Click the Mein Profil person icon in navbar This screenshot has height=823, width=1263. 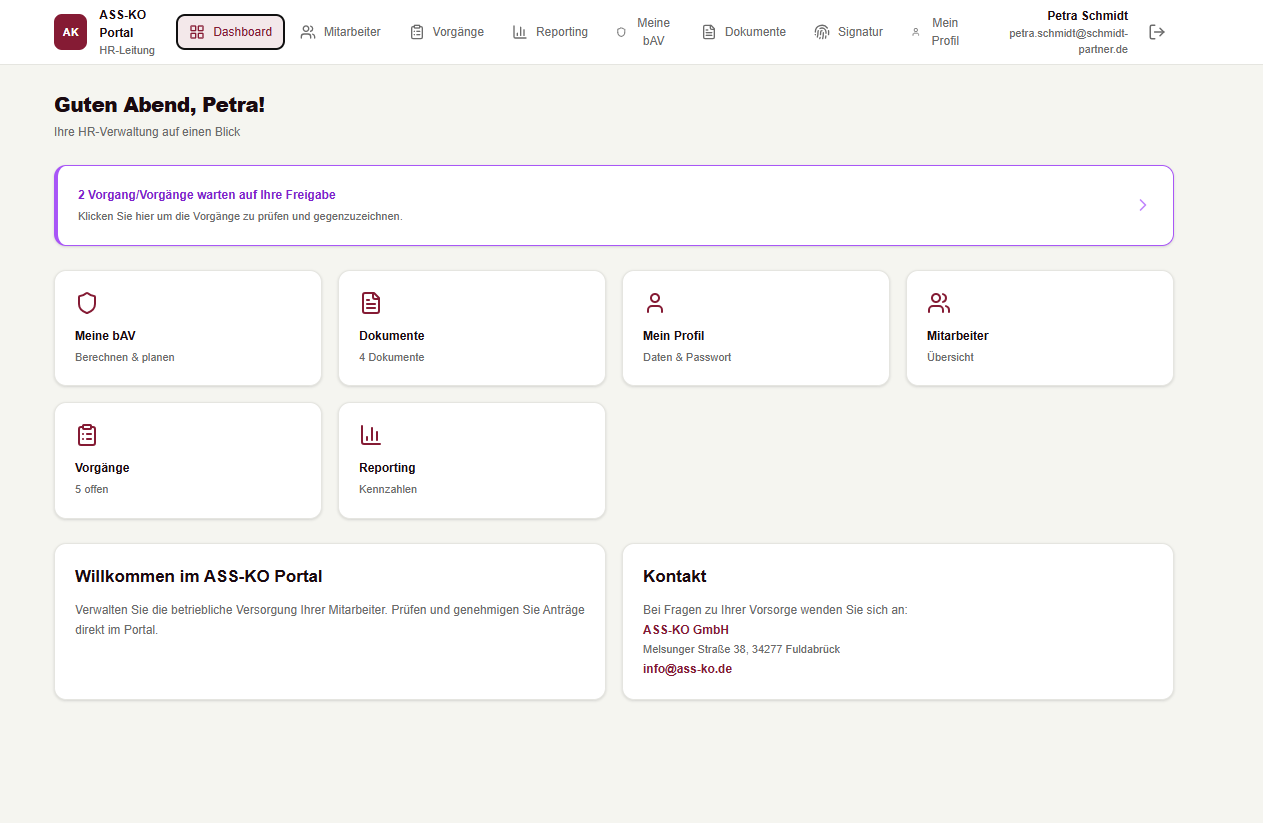(x=915, y=32)
